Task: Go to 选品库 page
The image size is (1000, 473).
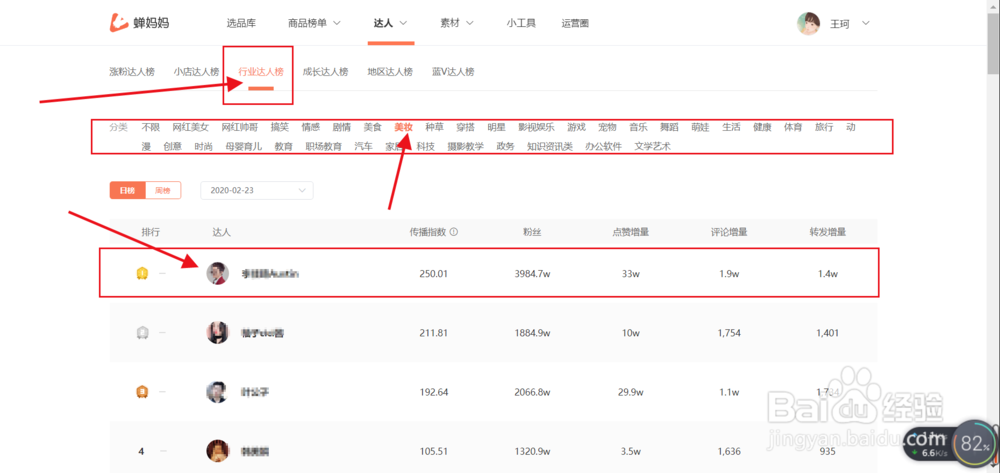Action: (241, 24)
